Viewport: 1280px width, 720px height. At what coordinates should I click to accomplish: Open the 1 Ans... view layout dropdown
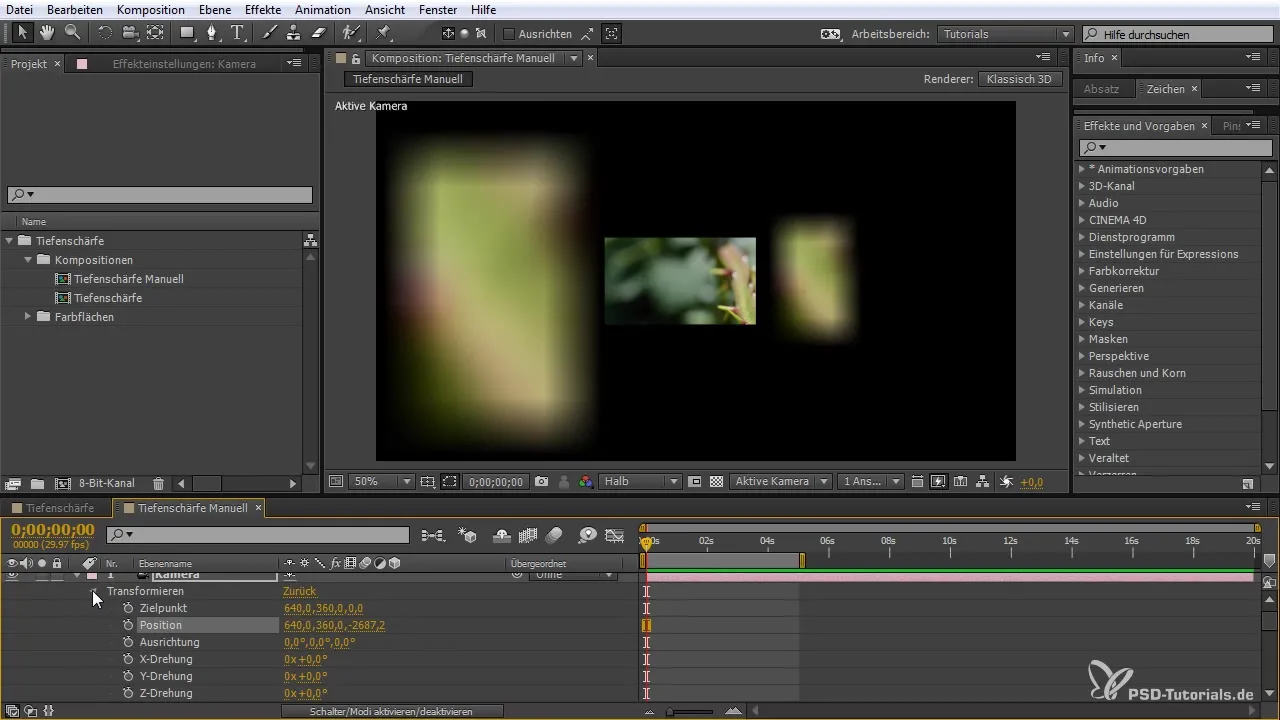coord(871,481)
